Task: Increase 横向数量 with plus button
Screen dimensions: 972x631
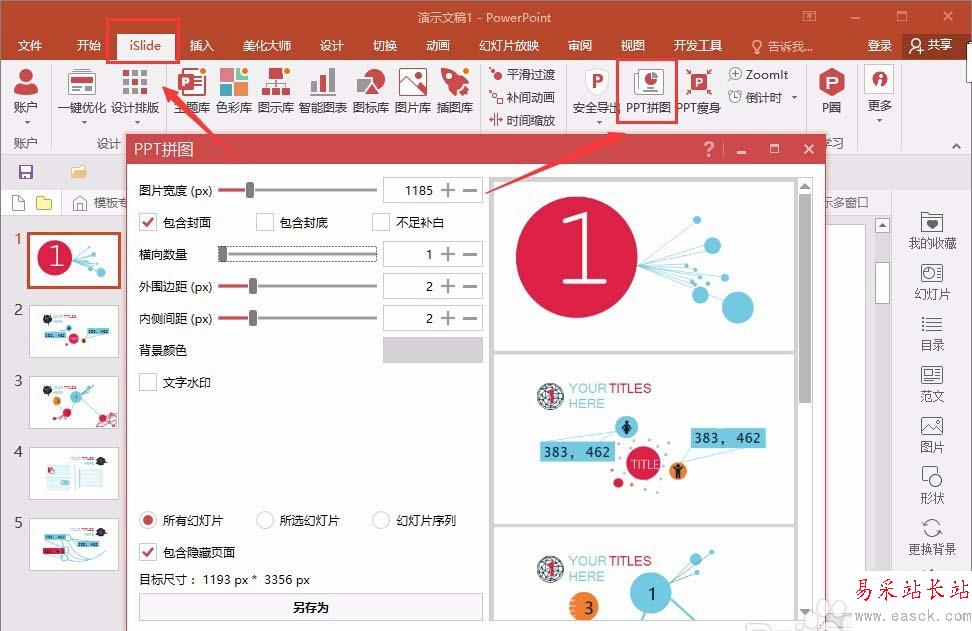Action: coord(448,254)
